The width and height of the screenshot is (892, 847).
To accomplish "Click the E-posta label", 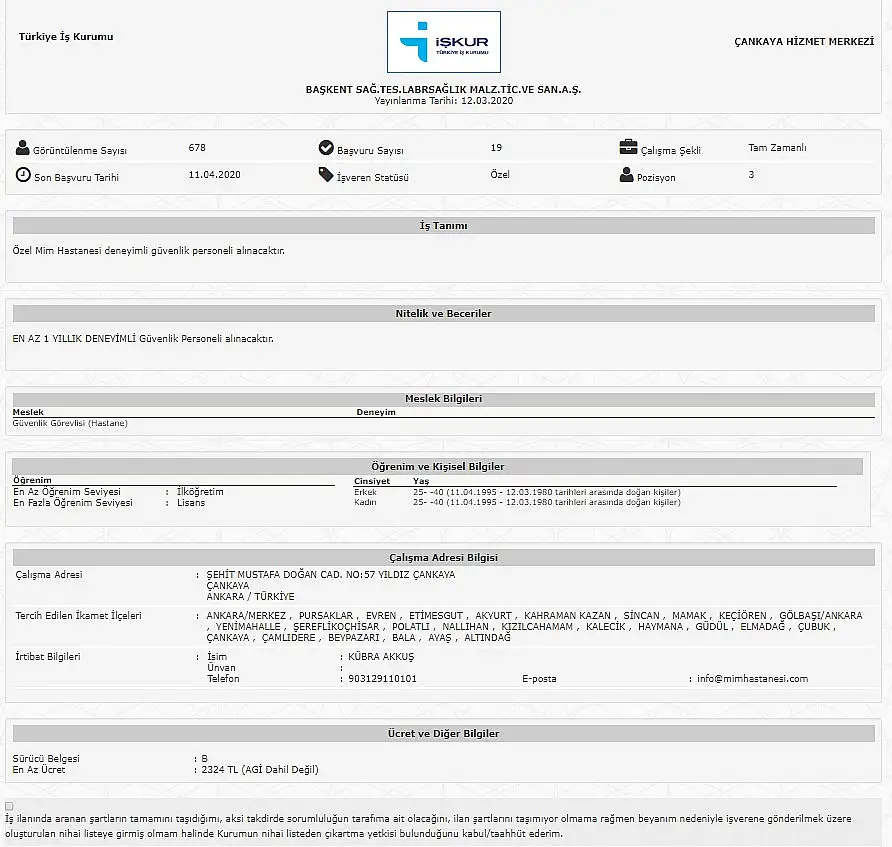I will pyautogui.click(x=539, y=679).
